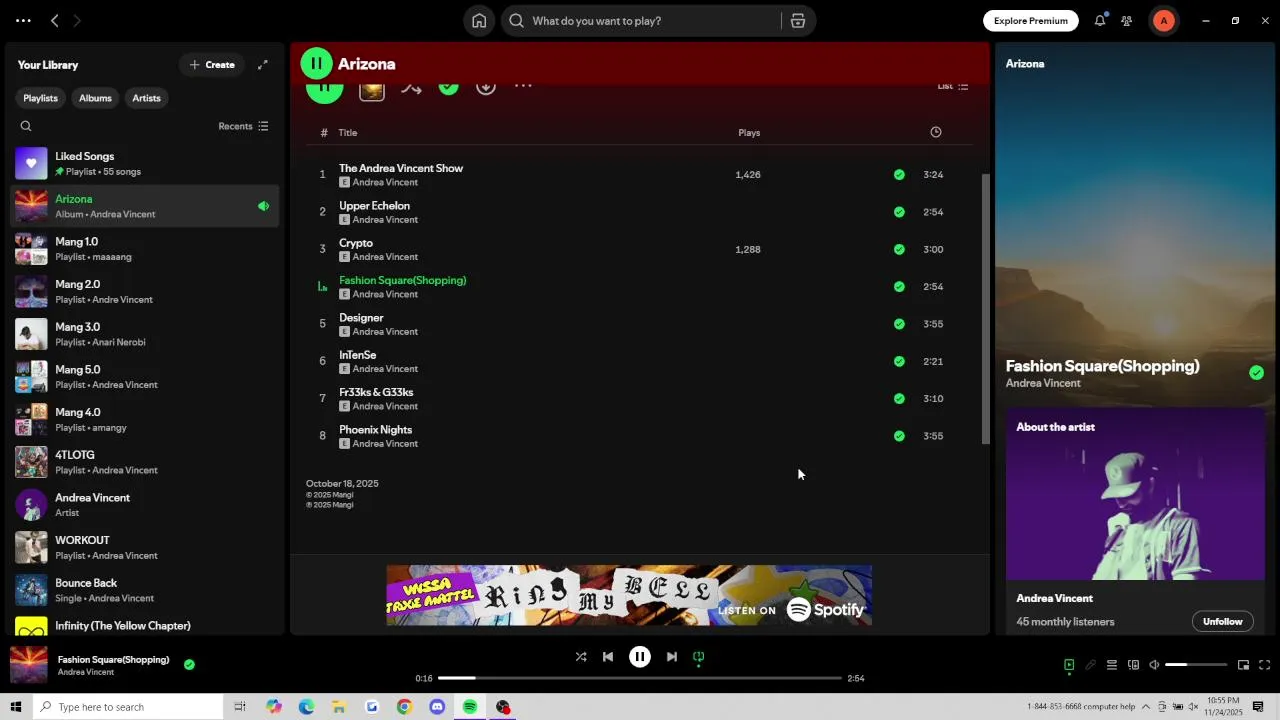Image resolution: width=1280 pixels, height=720 pixels.
Task: Mute the Spotify volume
Action: coord(1154,665)
